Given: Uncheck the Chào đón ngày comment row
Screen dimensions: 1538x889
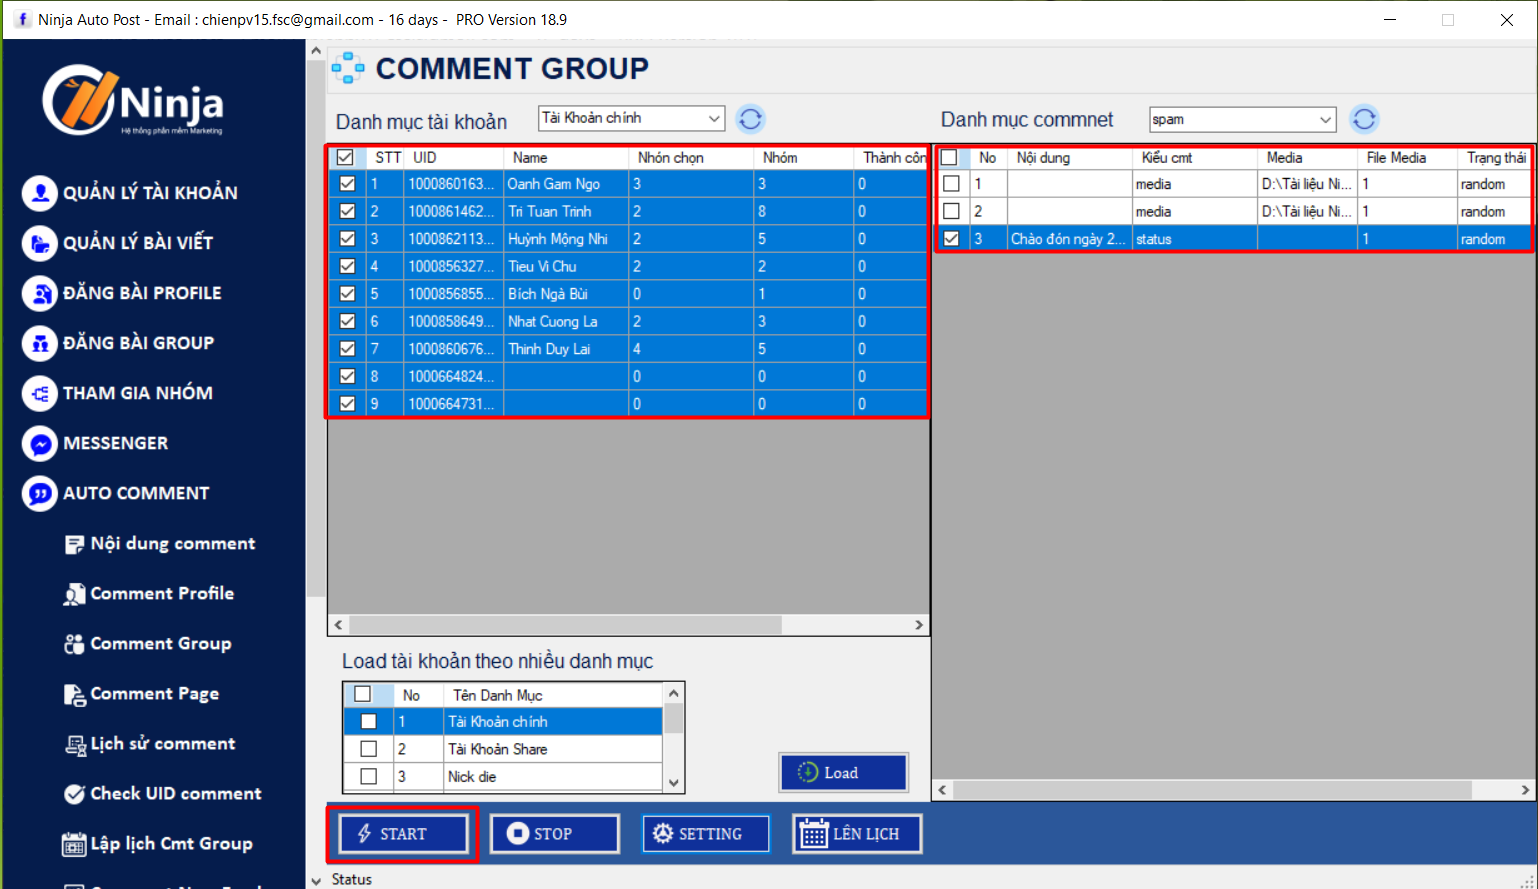Looking at the screenshot, I should 951,239.
